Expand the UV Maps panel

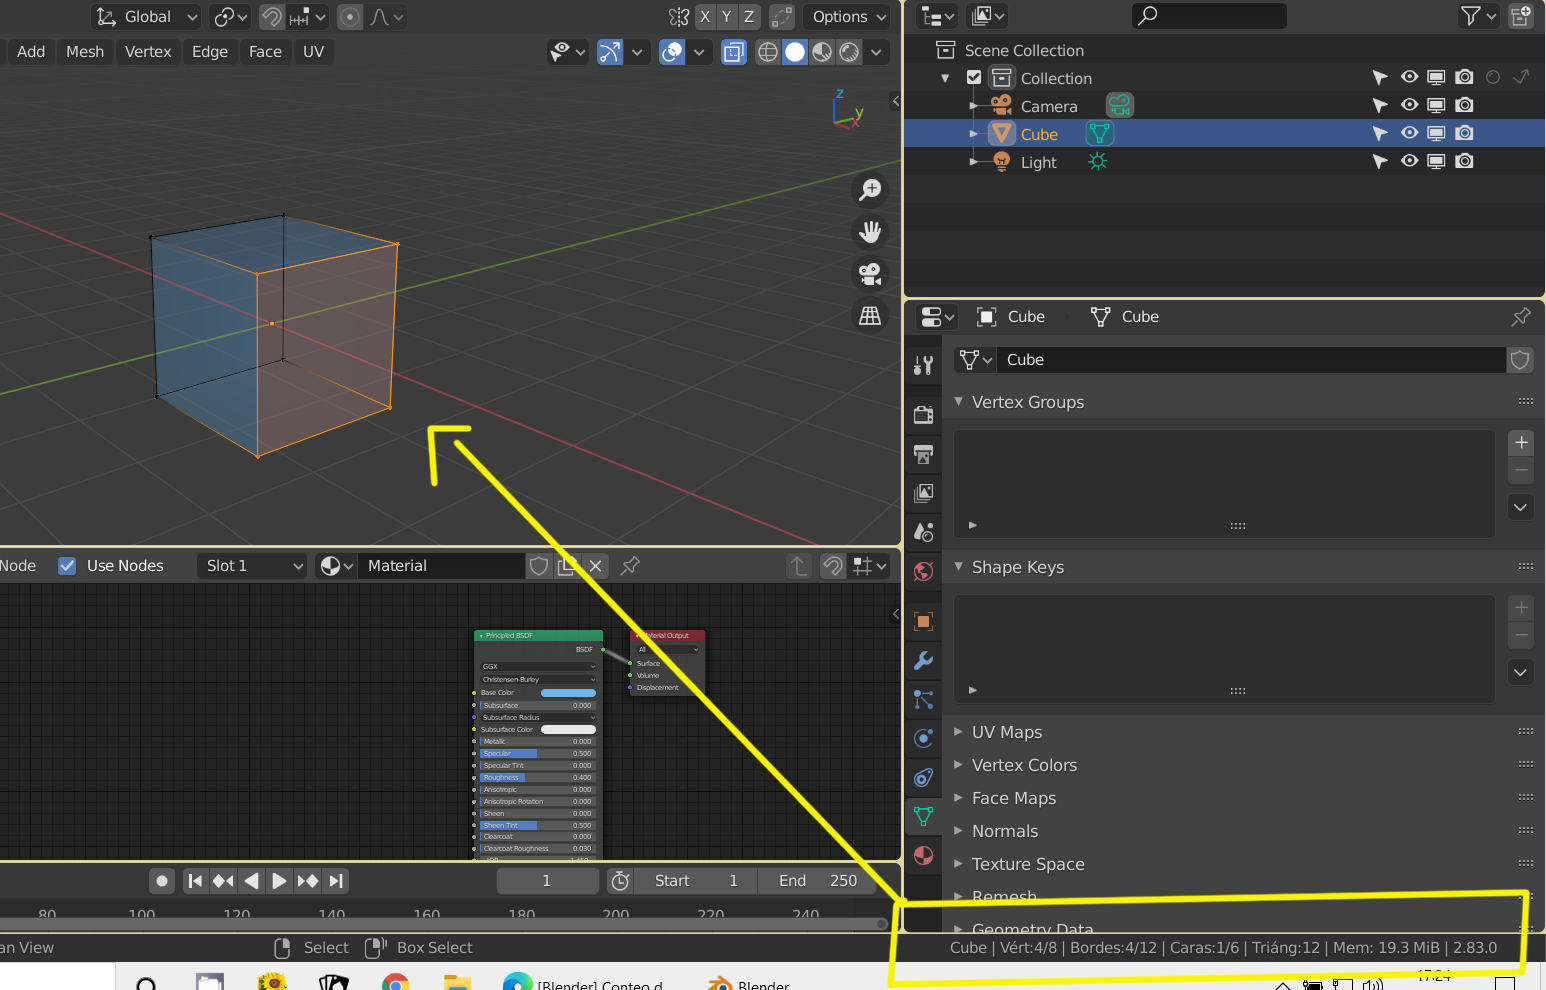click(959, 732)
